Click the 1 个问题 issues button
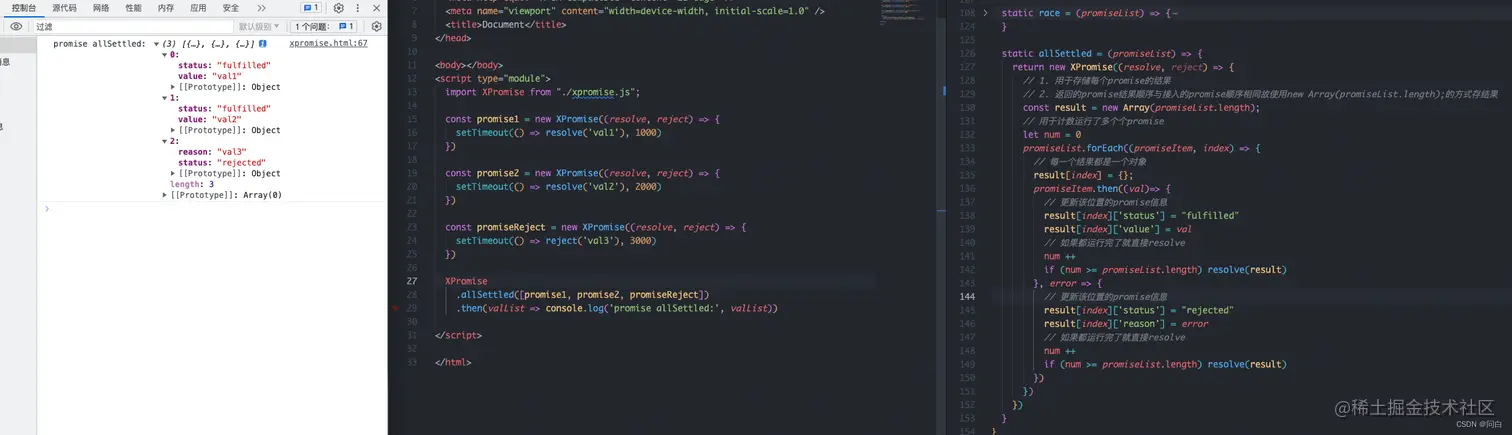 click(x=324, y=27)
